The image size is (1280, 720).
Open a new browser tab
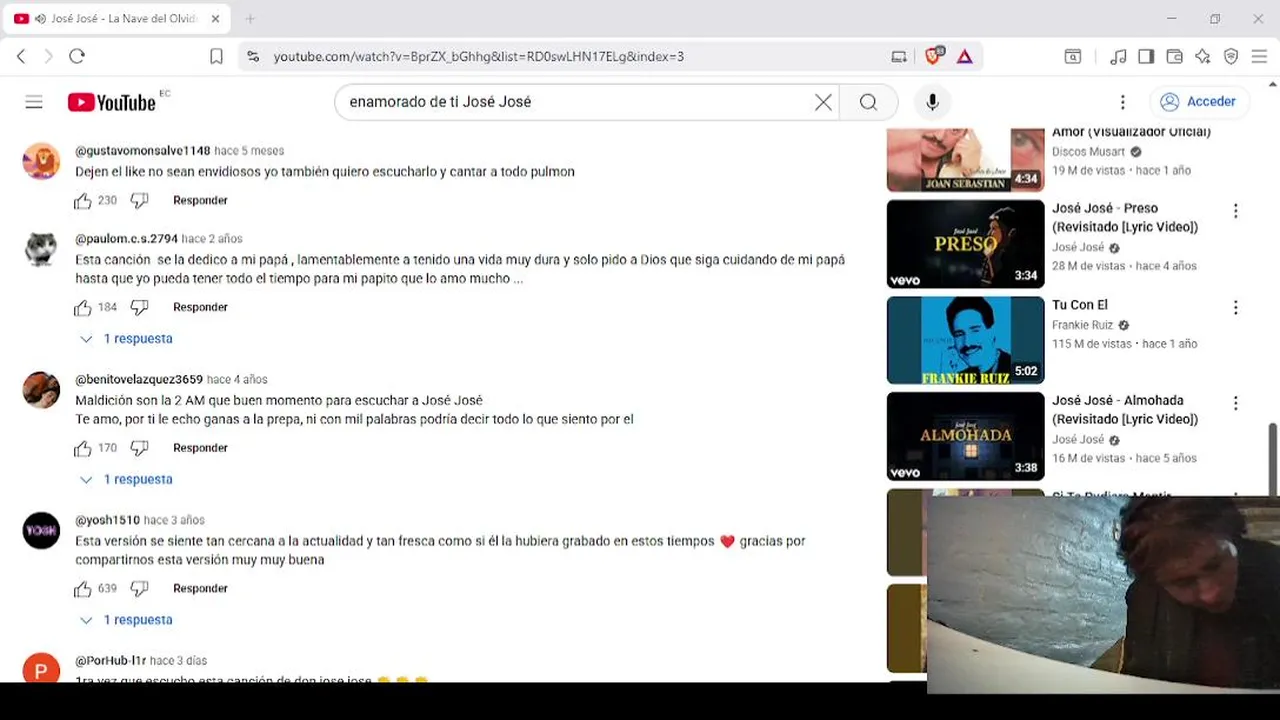[250, 19]
